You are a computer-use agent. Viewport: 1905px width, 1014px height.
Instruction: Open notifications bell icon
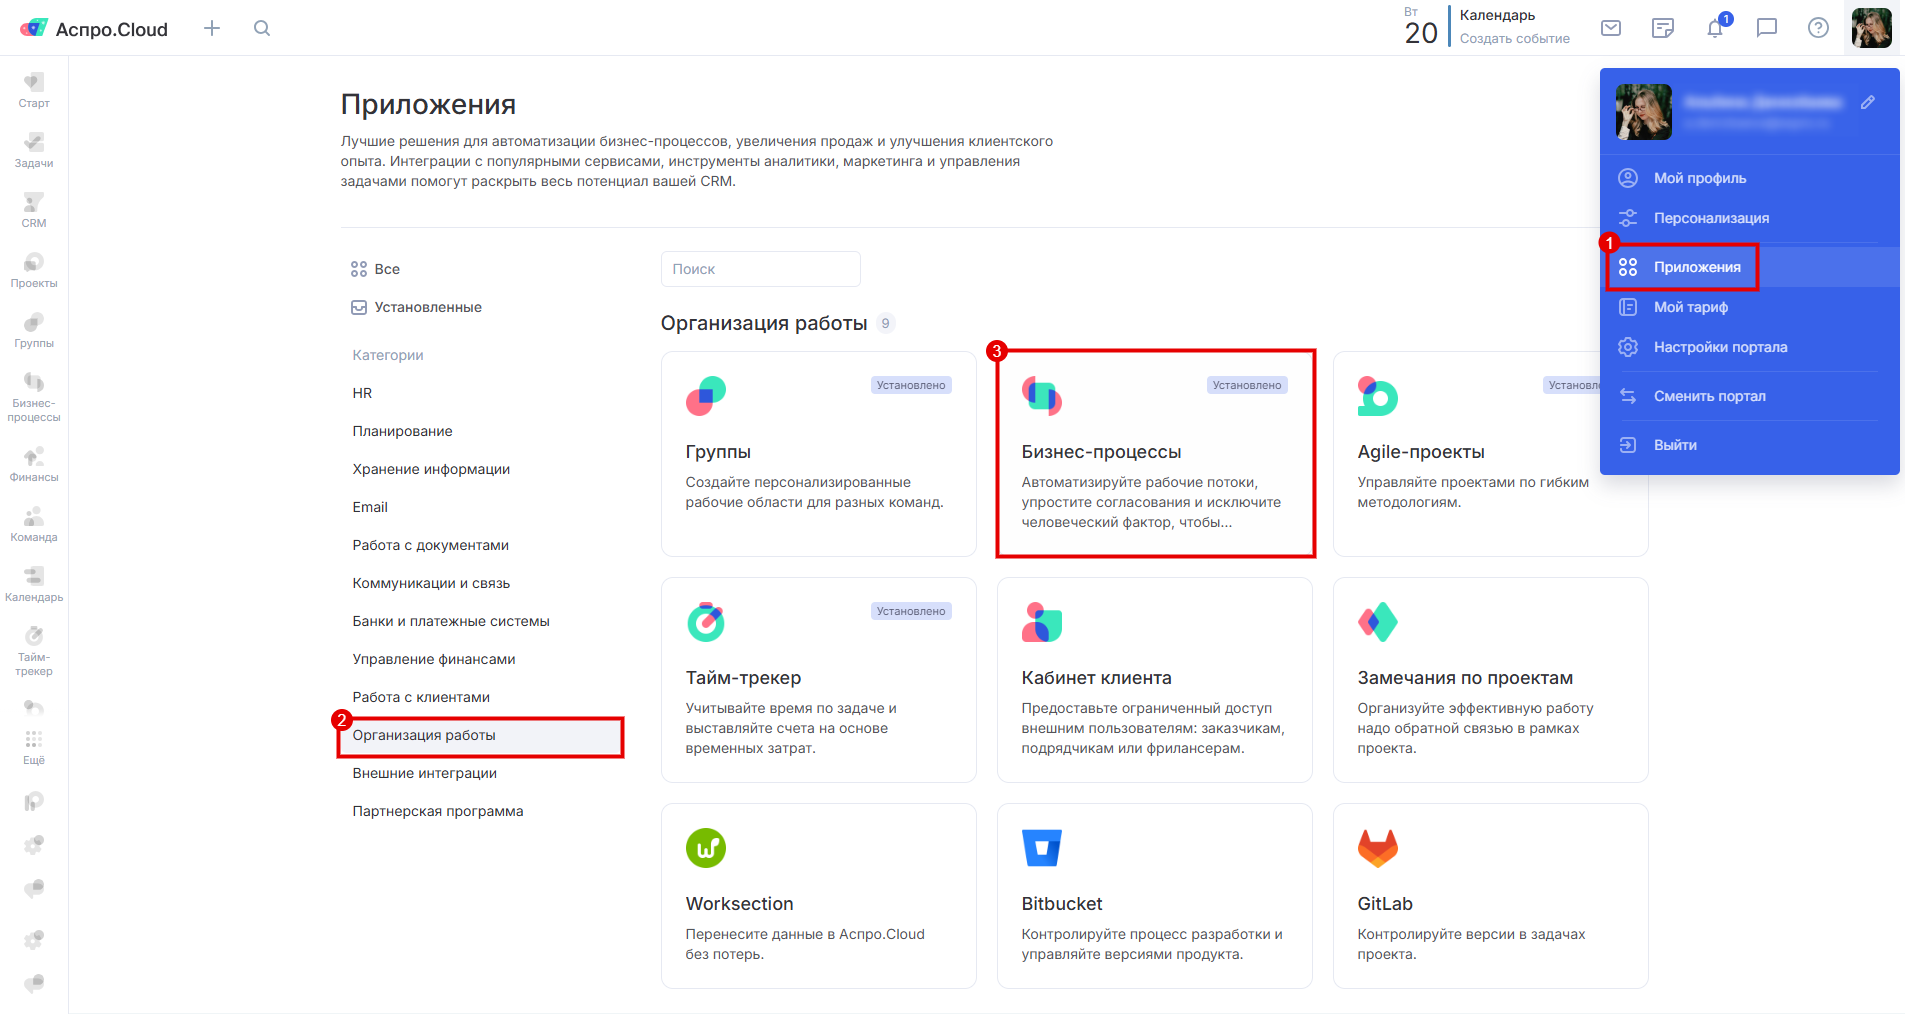click(1715, 28)
